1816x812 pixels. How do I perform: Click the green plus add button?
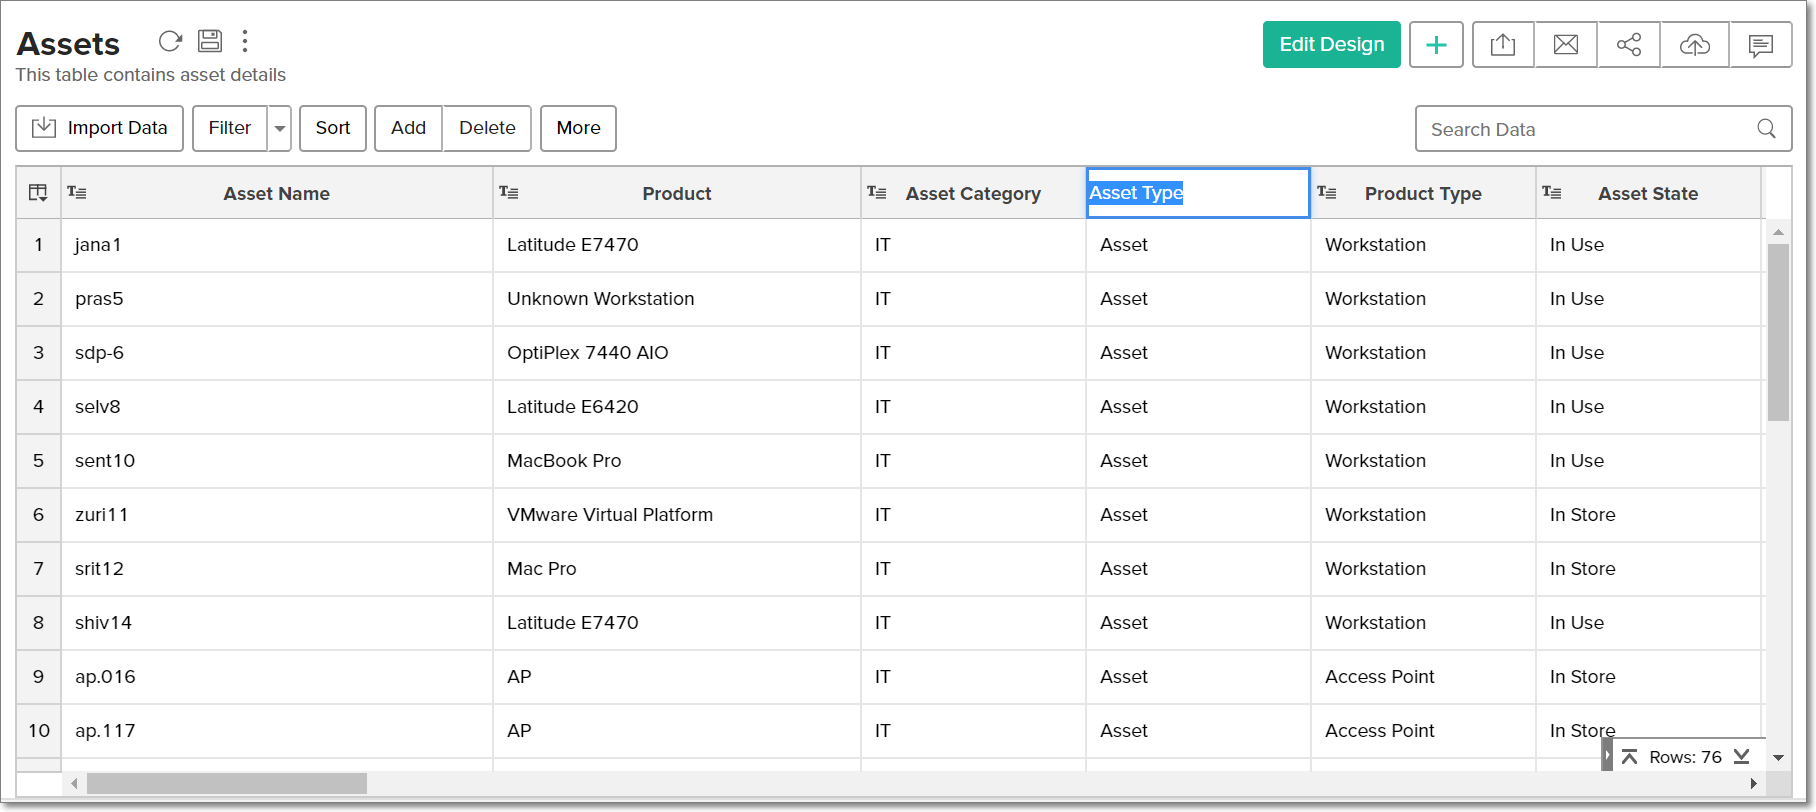1436,45
